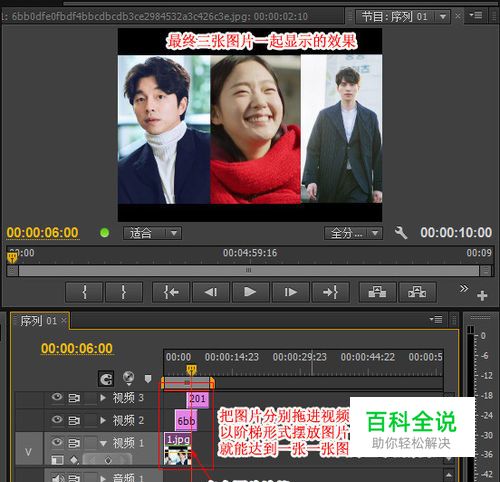Click Mark Out button in transport bar

pyautogui.click(x=124, y=292)
